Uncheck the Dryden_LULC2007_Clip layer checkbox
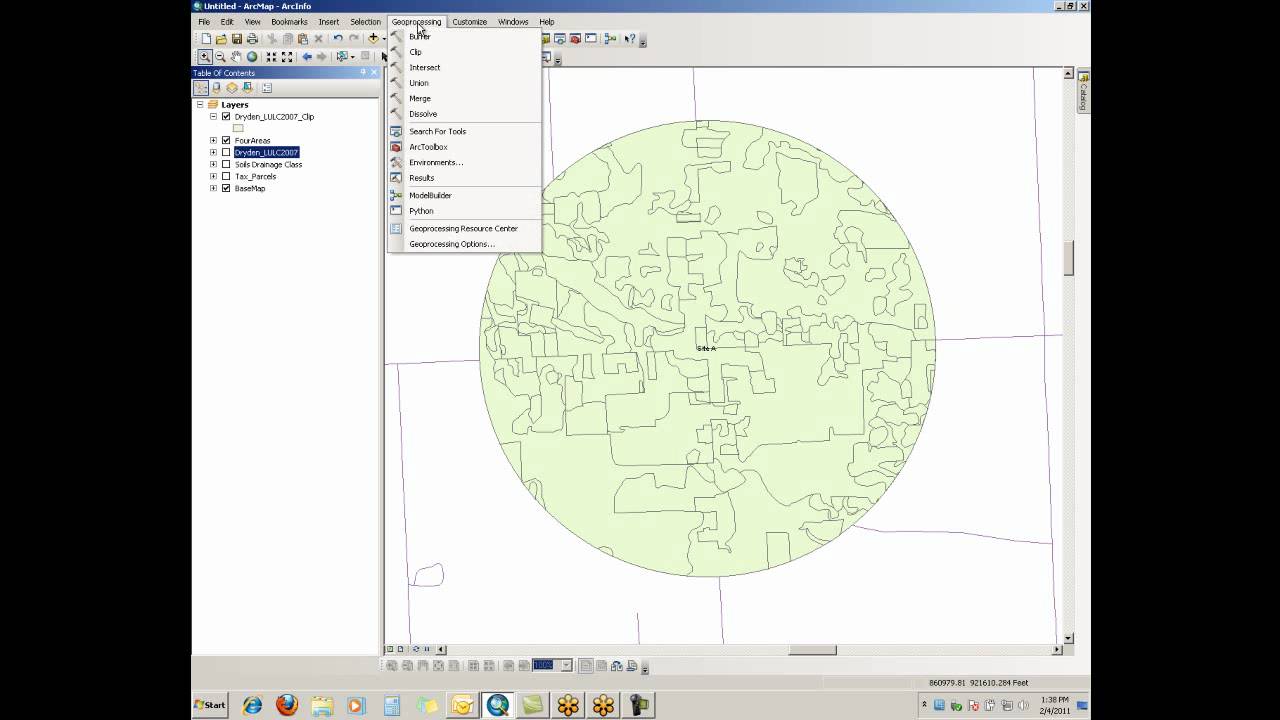The height and width of the screenshot is (720, 1280). pos(226,116)
